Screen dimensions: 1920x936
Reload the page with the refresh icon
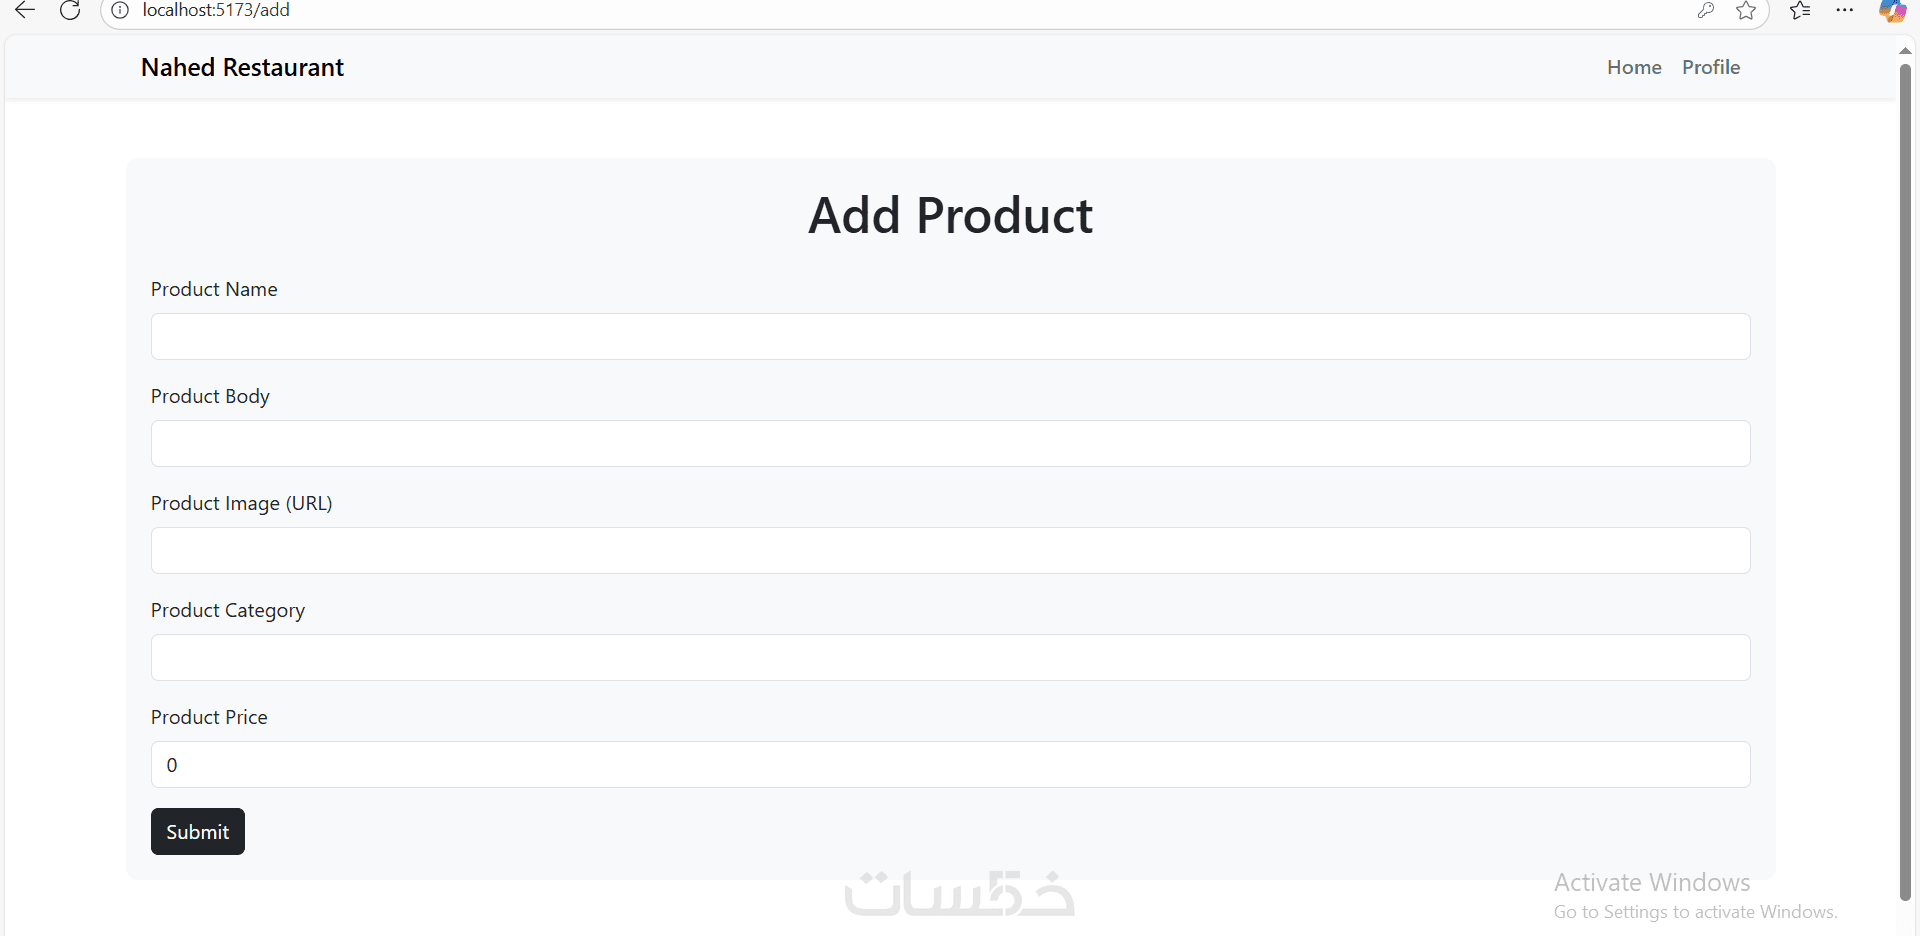coord(70,10)
